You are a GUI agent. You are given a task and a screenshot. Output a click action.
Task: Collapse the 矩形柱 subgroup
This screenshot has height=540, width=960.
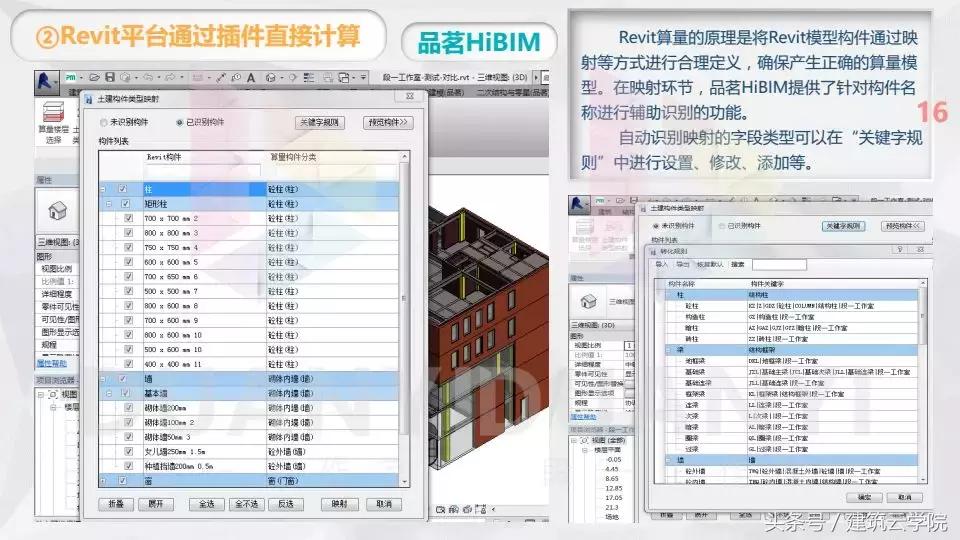[109, 204]
